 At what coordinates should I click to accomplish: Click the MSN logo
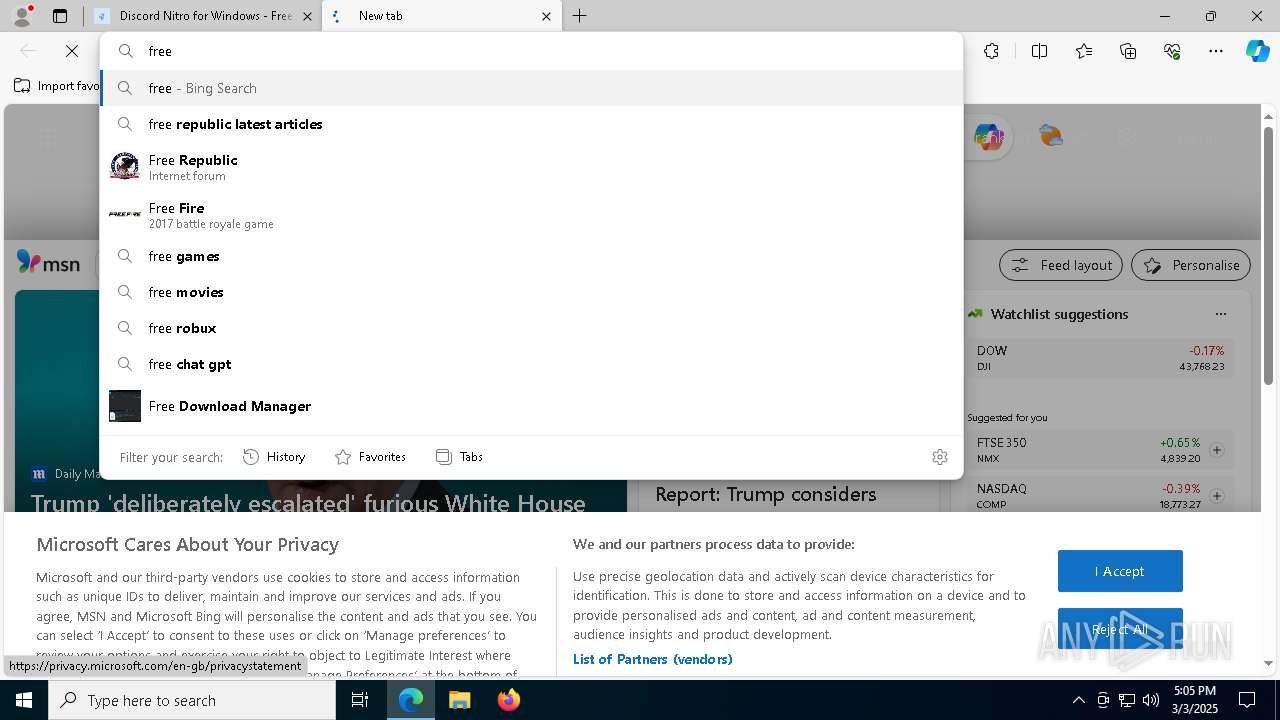point(48,264)
